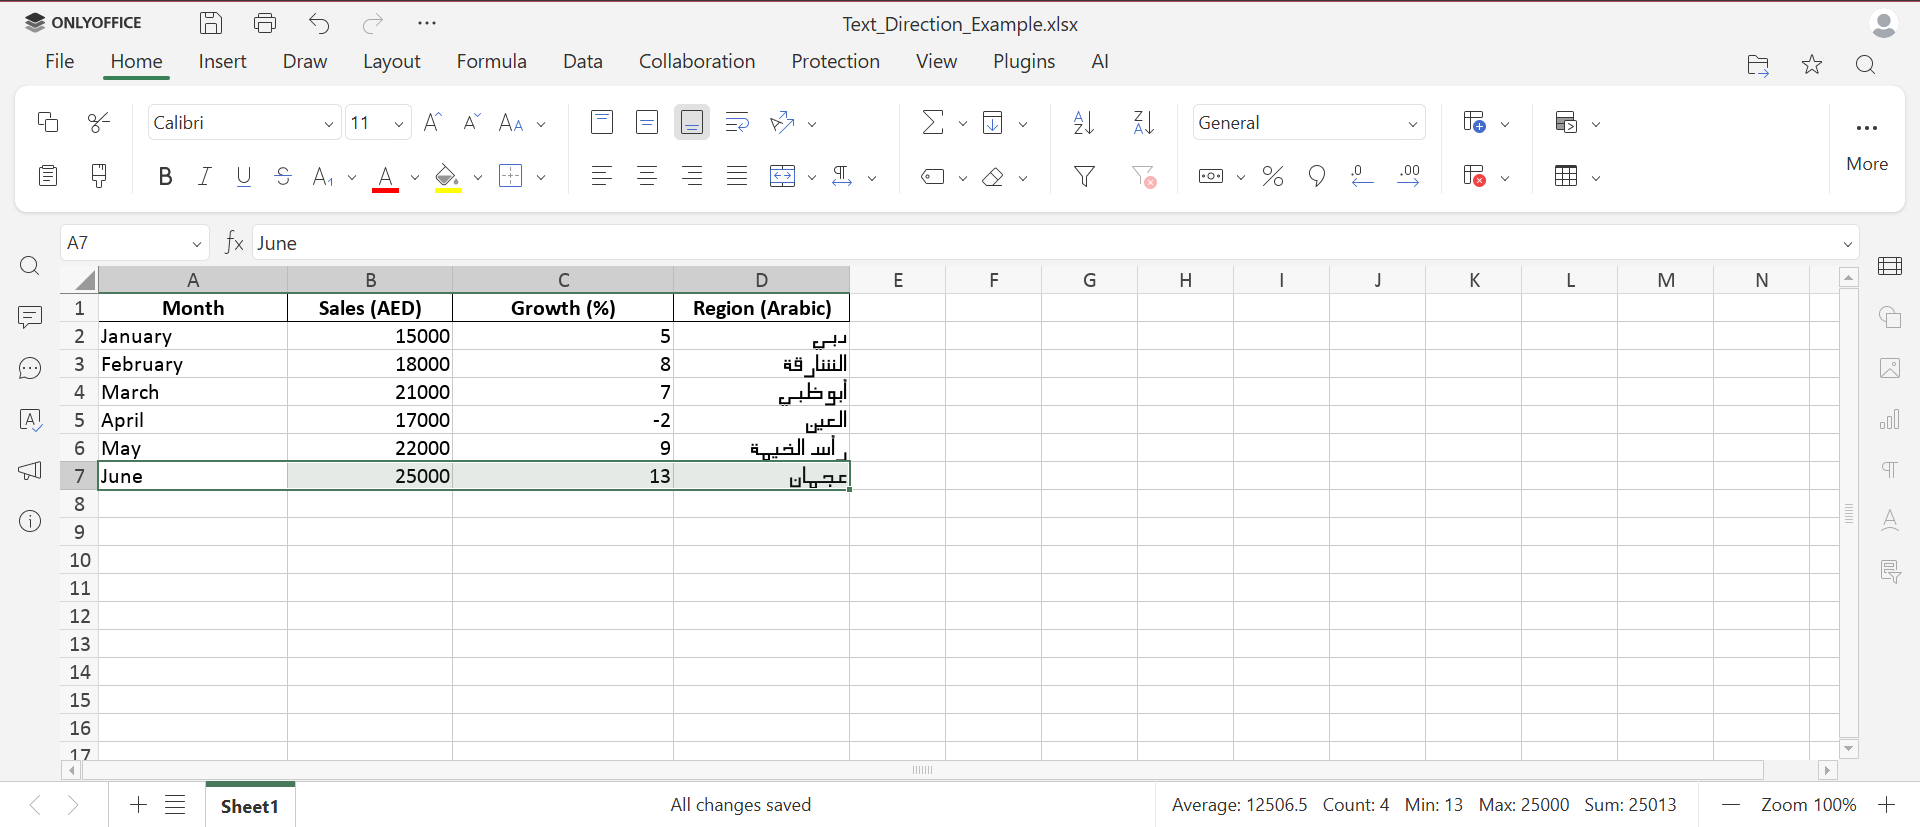Screen dimensions: 1920x827
Task: Click the Summation function icon
Action: [x=932, y=122]
